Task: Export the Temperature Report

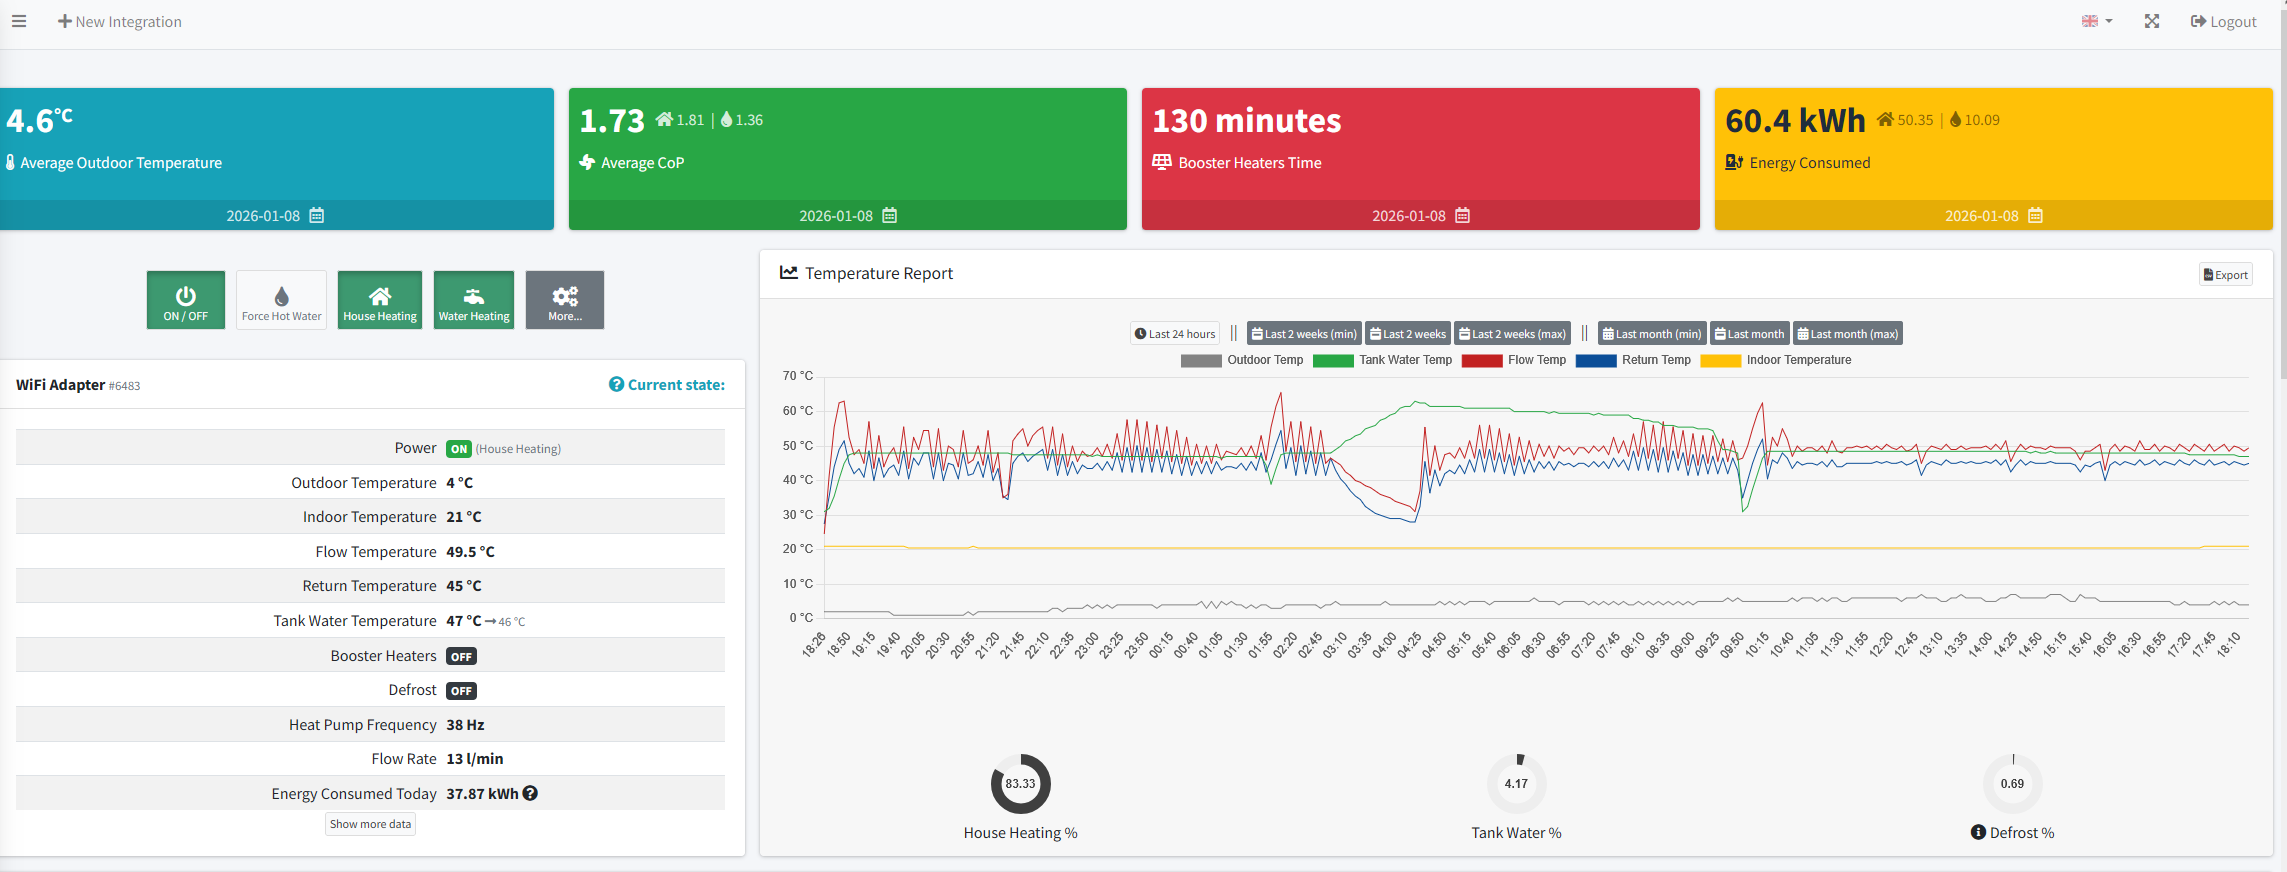Action: (x=2225, y=275)
